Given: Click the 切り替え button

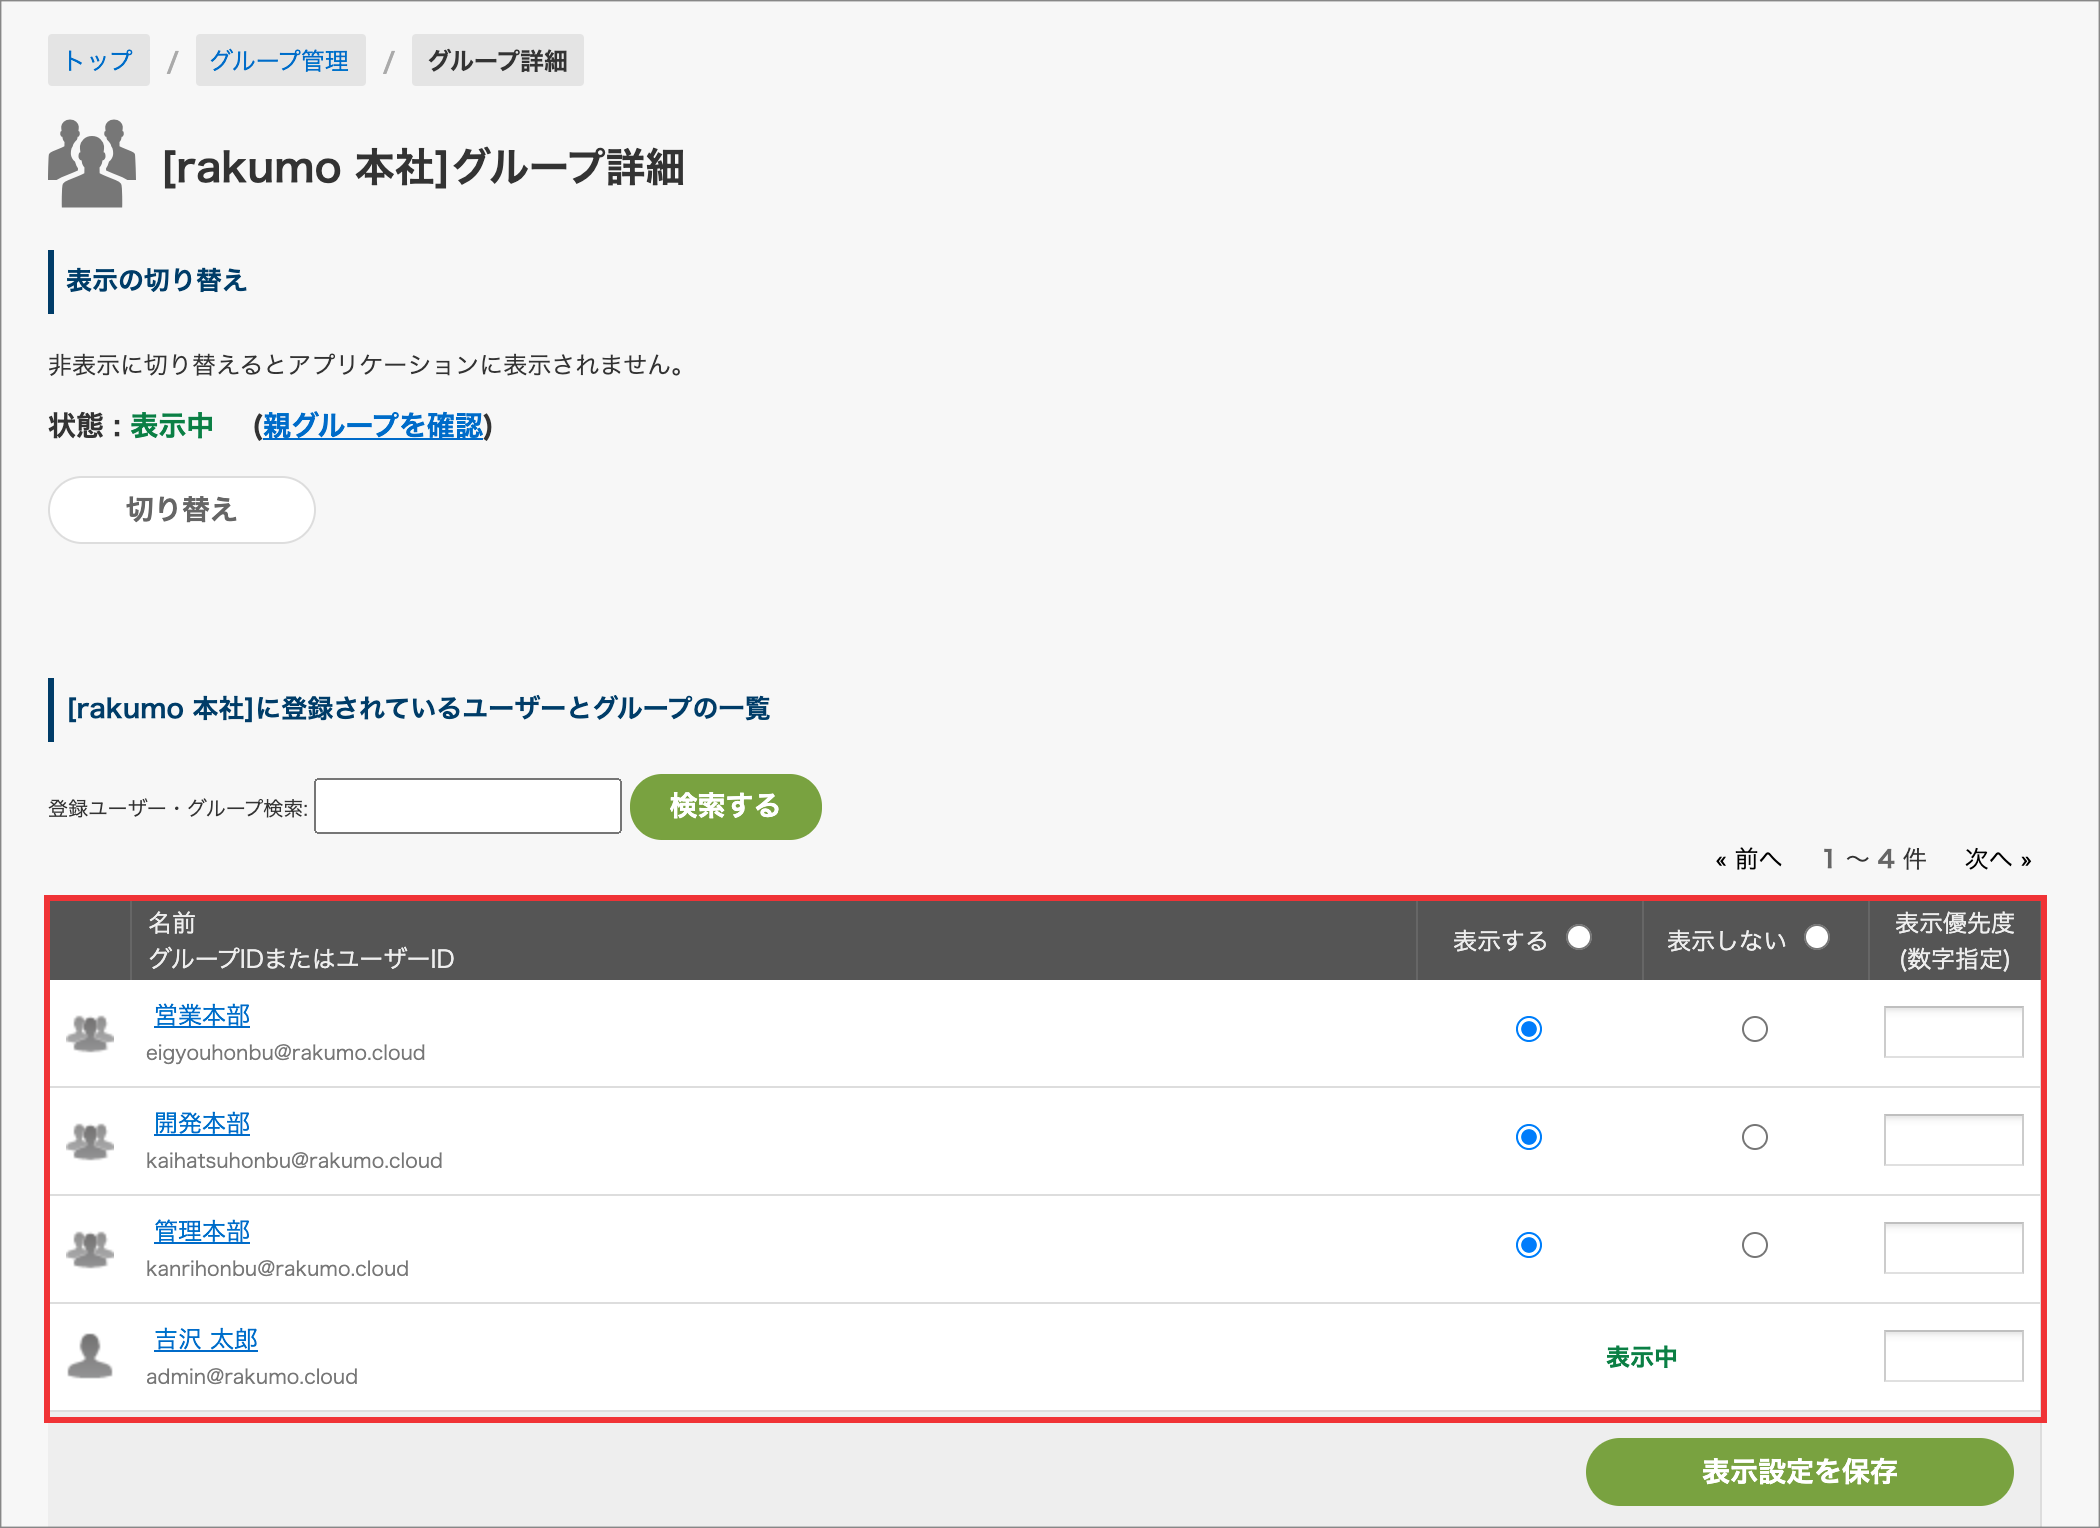Looking at the screenshot, I should 182,510.
